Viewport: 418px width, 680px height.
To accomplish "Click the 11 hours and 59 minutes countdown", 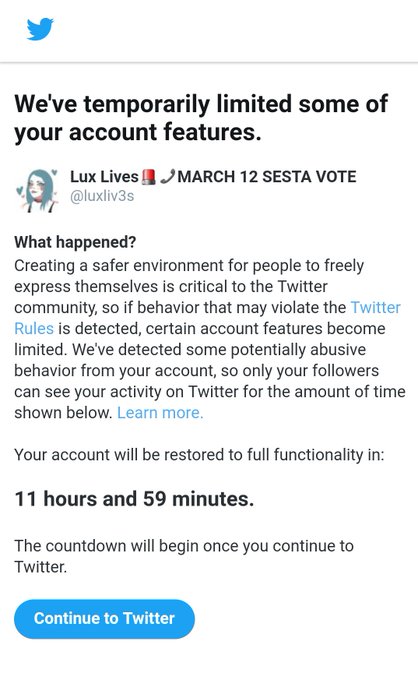I will 134,499.
